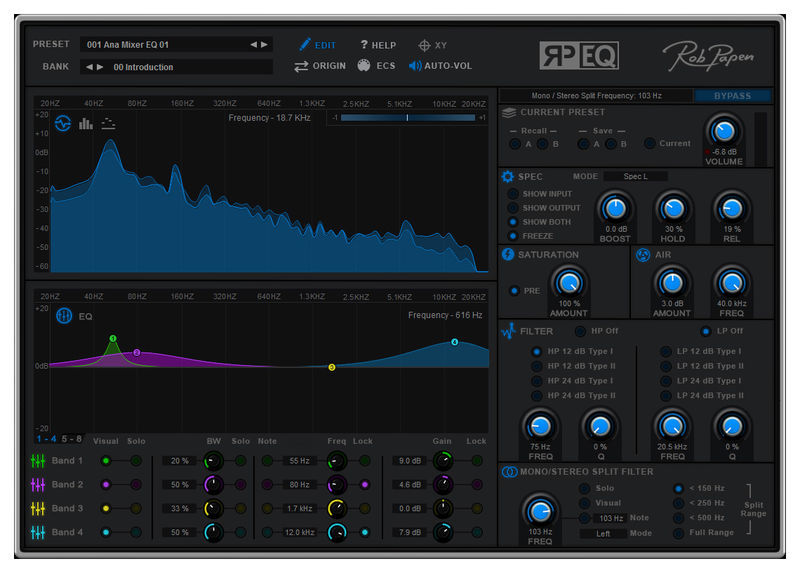Click the Band 4 Freq value 12.0 kHz

pyautogui.click(x=299, y=532)
